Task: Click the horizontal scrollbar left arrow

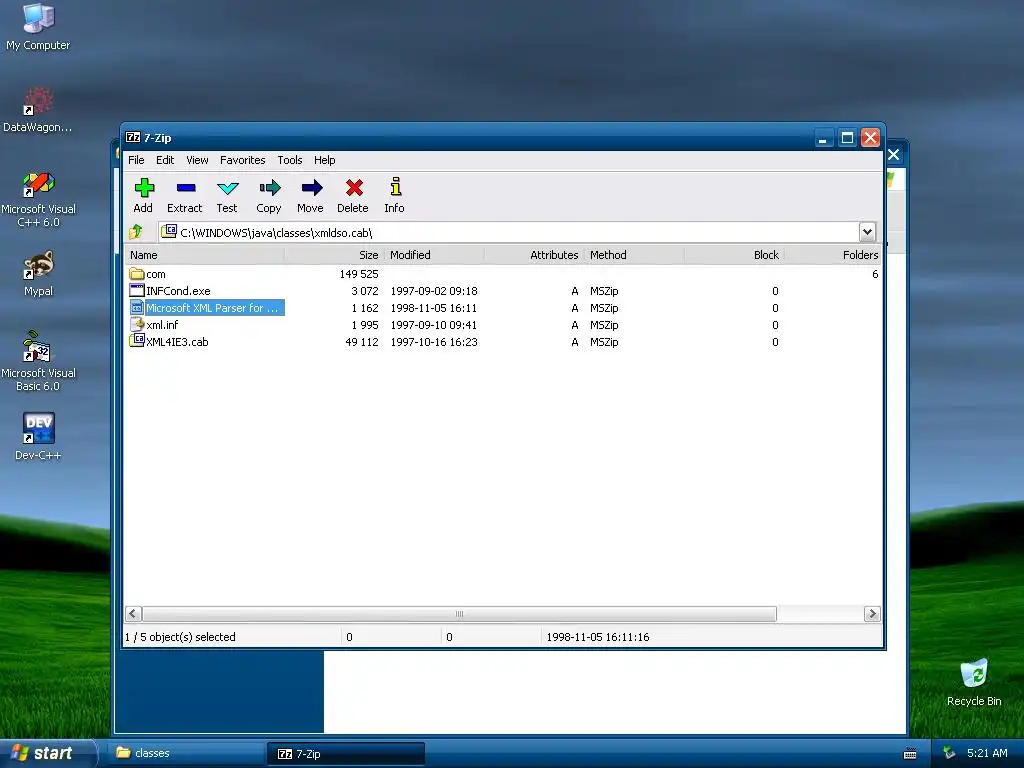Action: 133,614
